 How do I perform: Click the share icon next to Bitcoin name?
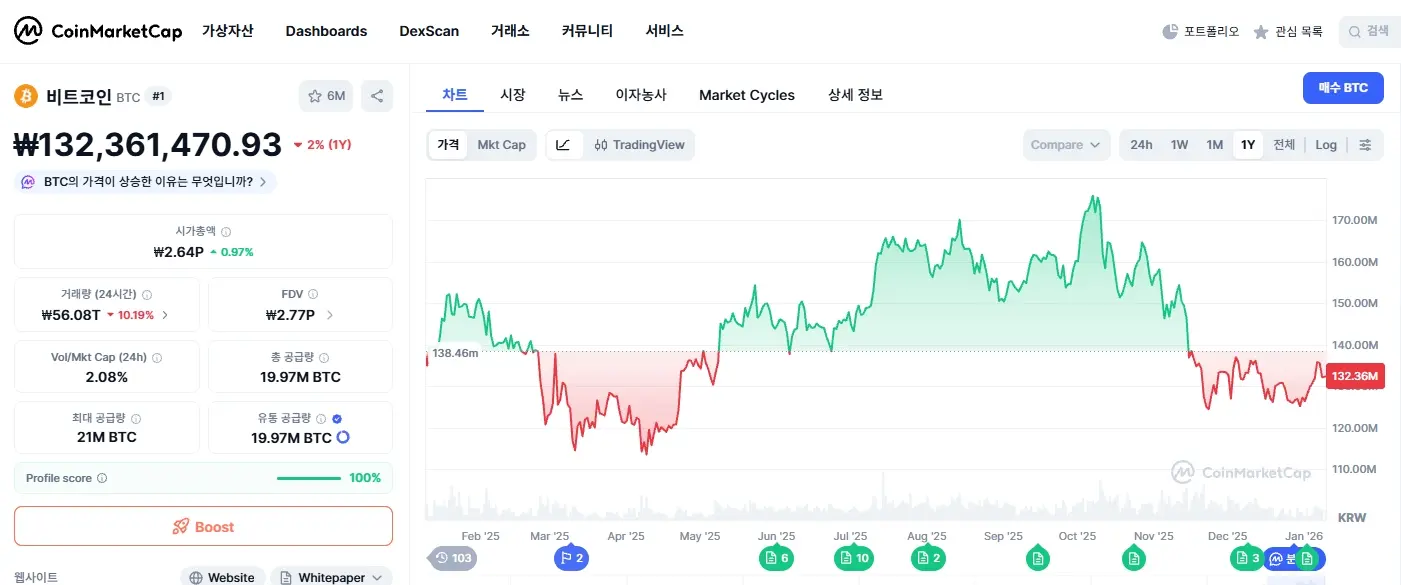(377, 95)
